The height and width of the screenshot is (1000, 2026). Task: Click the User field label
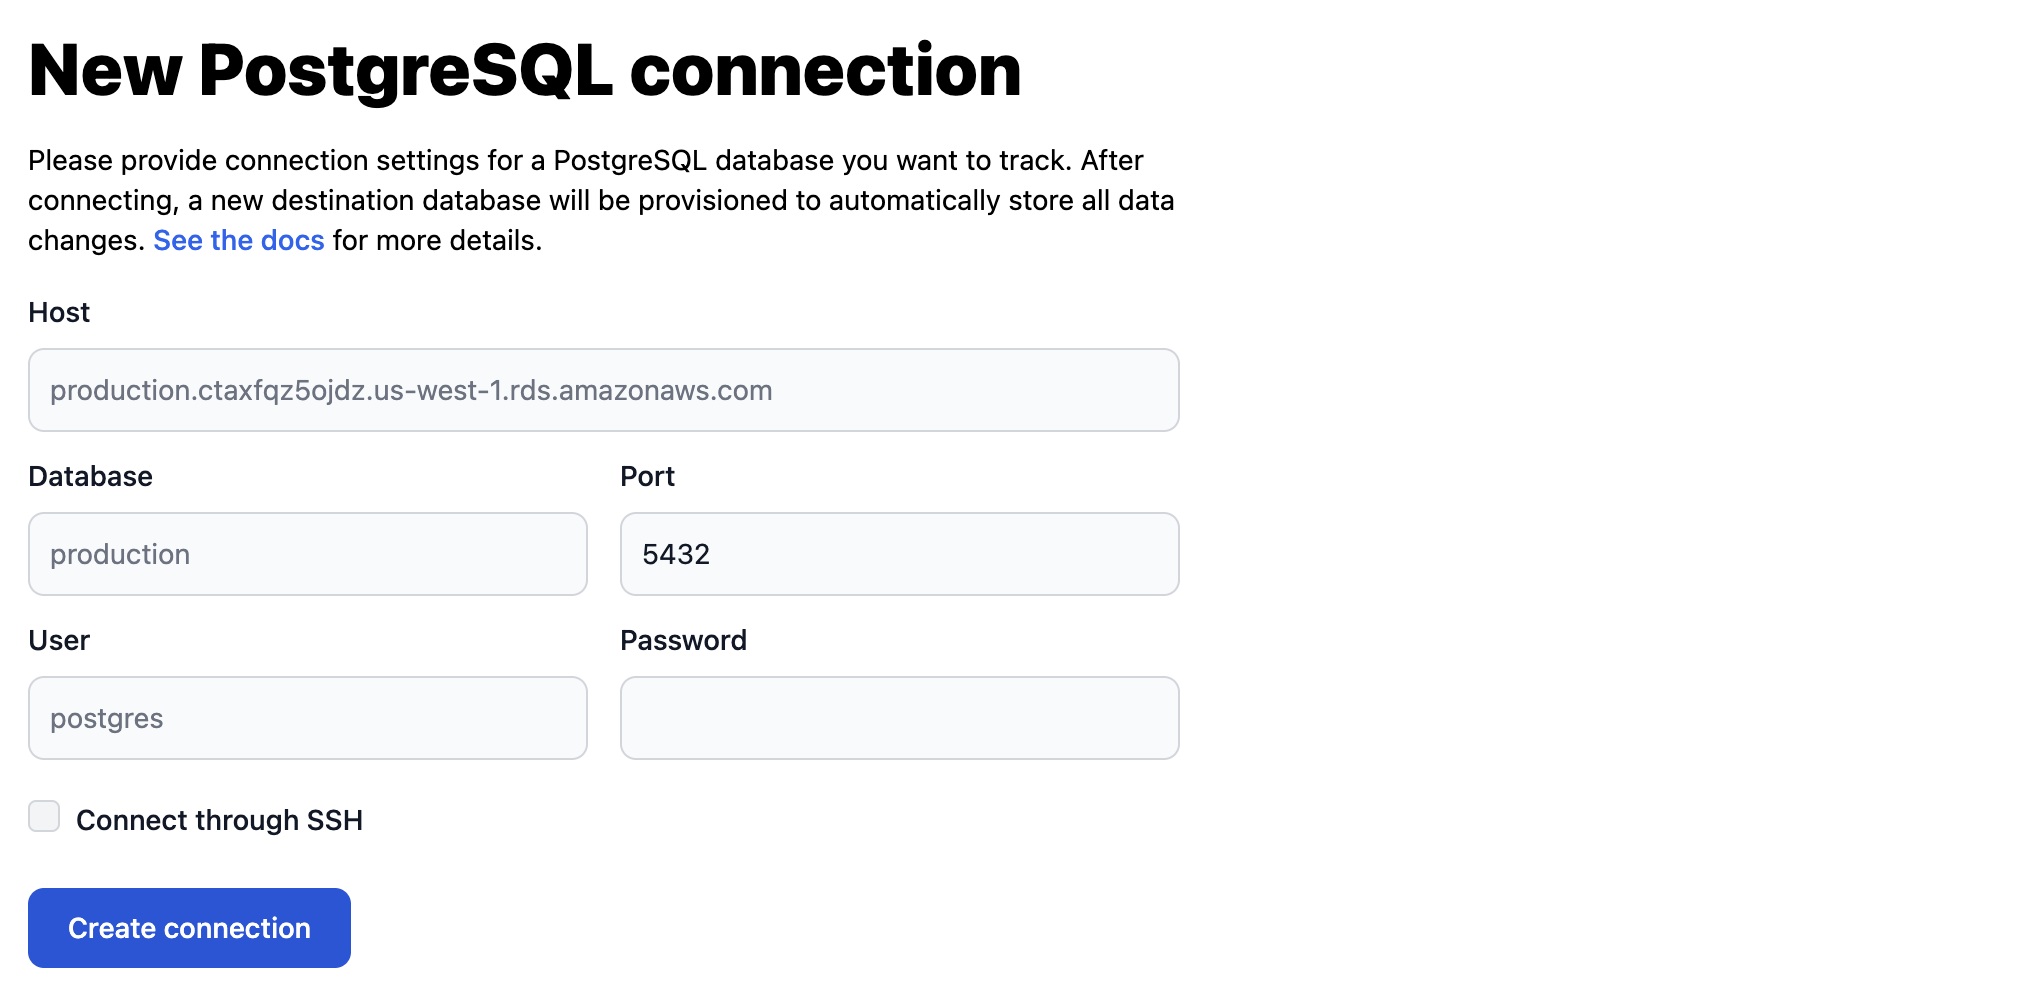[x=59, y=640]
